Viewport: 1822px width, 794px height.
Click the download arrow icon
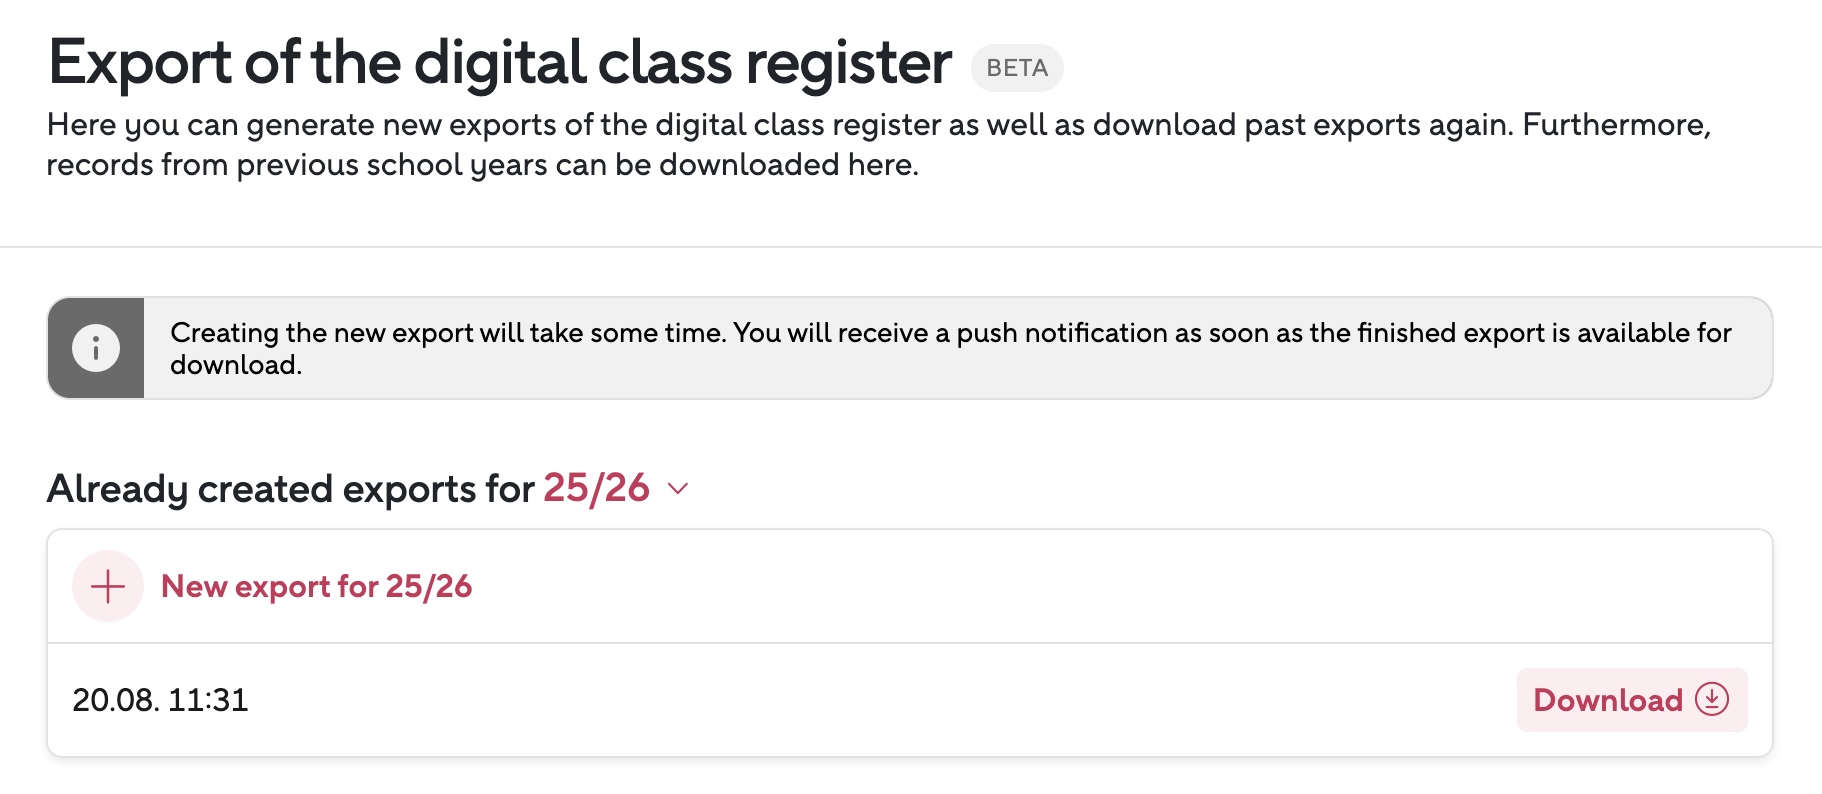click(x=1712, y=699)
